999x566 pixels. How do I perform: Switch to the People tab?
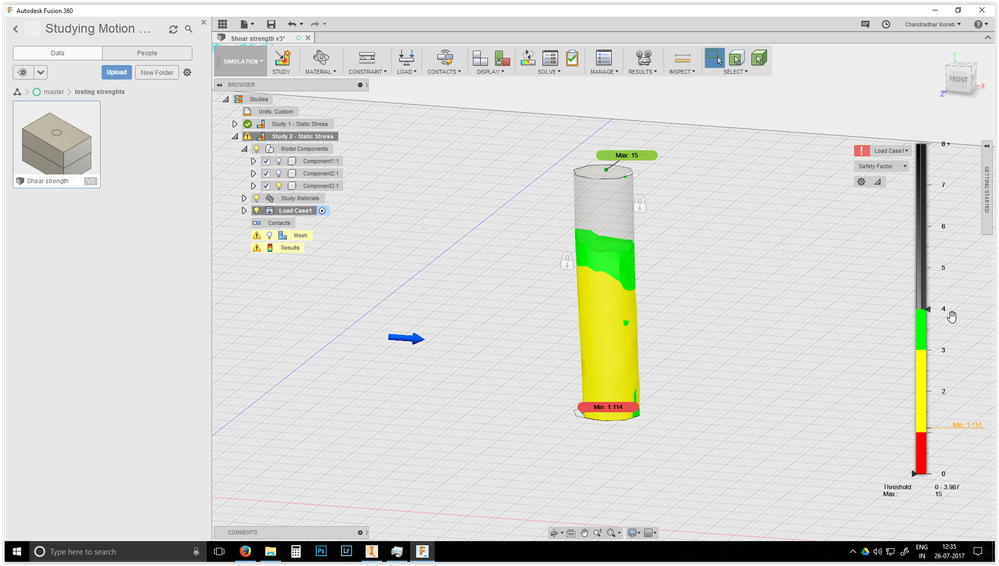[x=147, y=54]
